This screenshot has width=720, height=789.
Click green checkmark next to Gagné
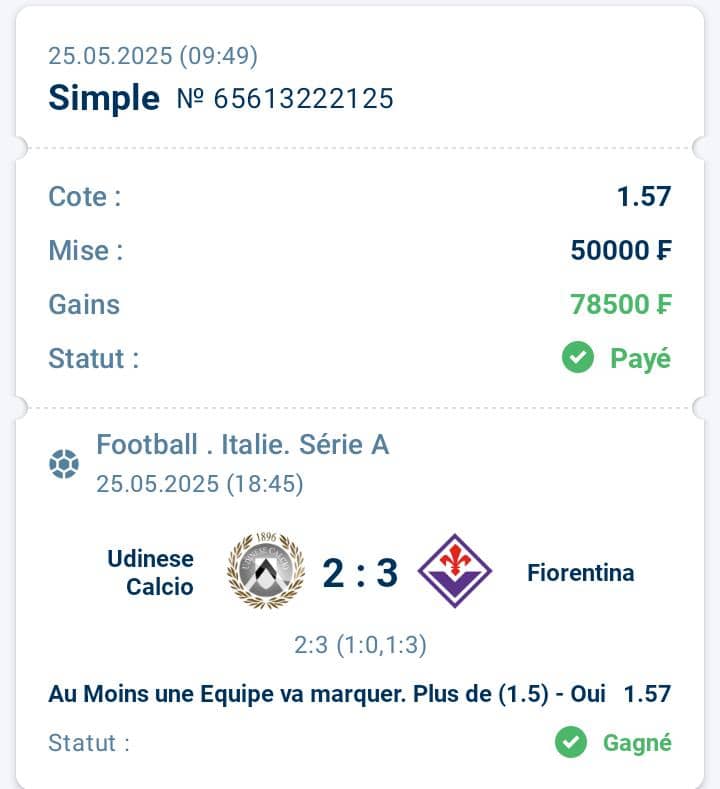pos(571,742)
